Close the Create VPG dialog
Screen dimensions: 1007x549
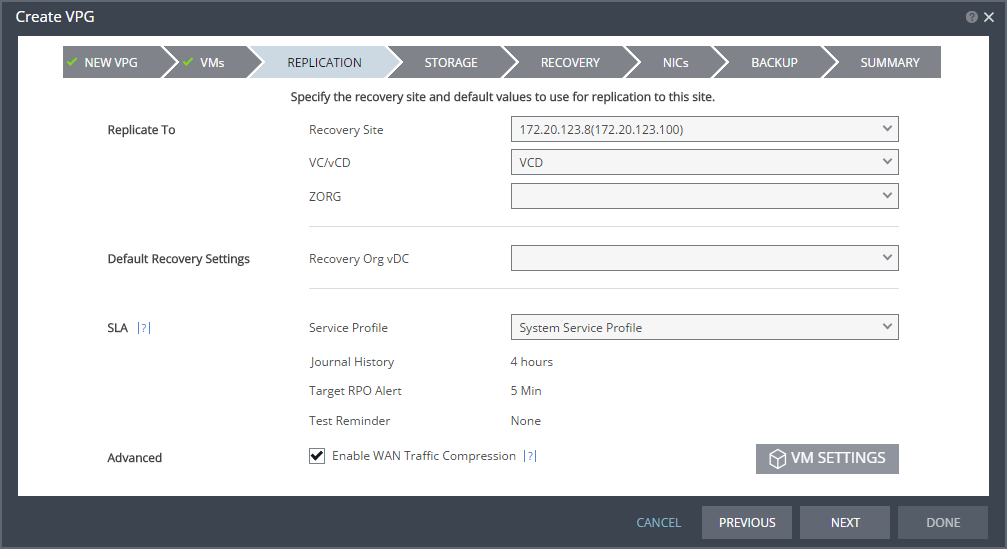tap(989, 17)
